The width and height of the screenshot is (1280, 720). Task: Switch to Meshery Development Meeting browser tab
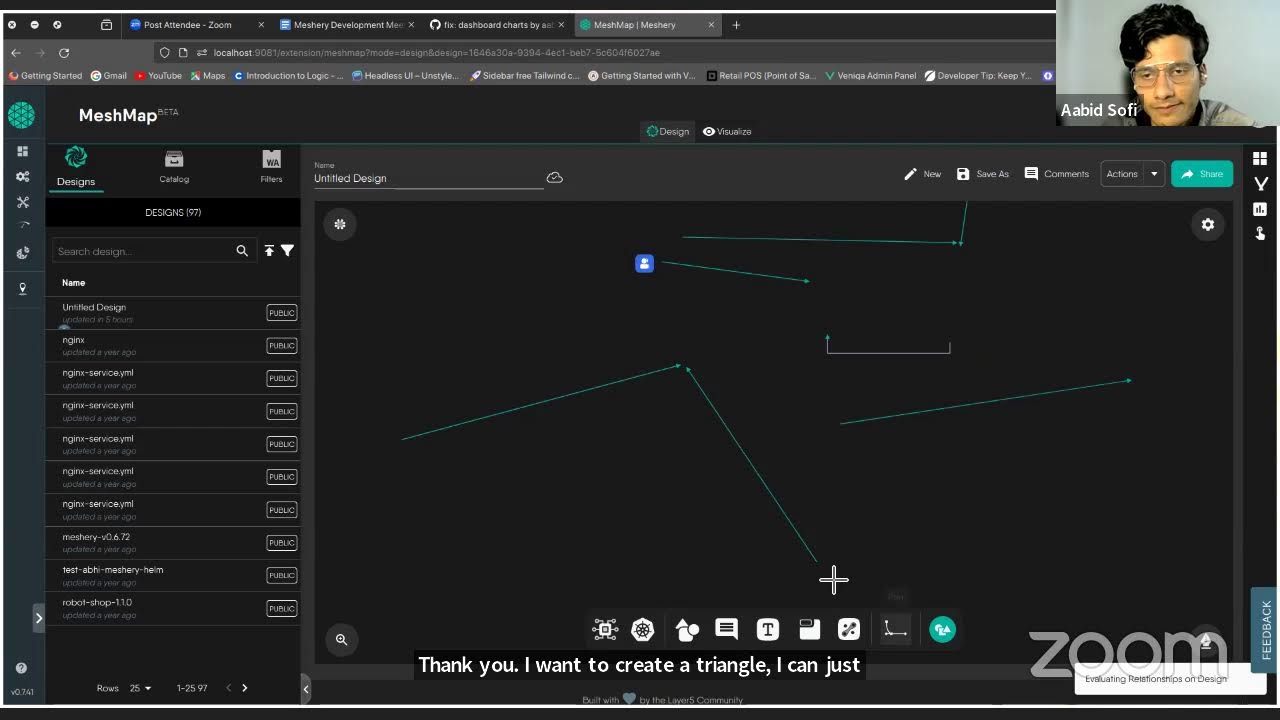348,25
